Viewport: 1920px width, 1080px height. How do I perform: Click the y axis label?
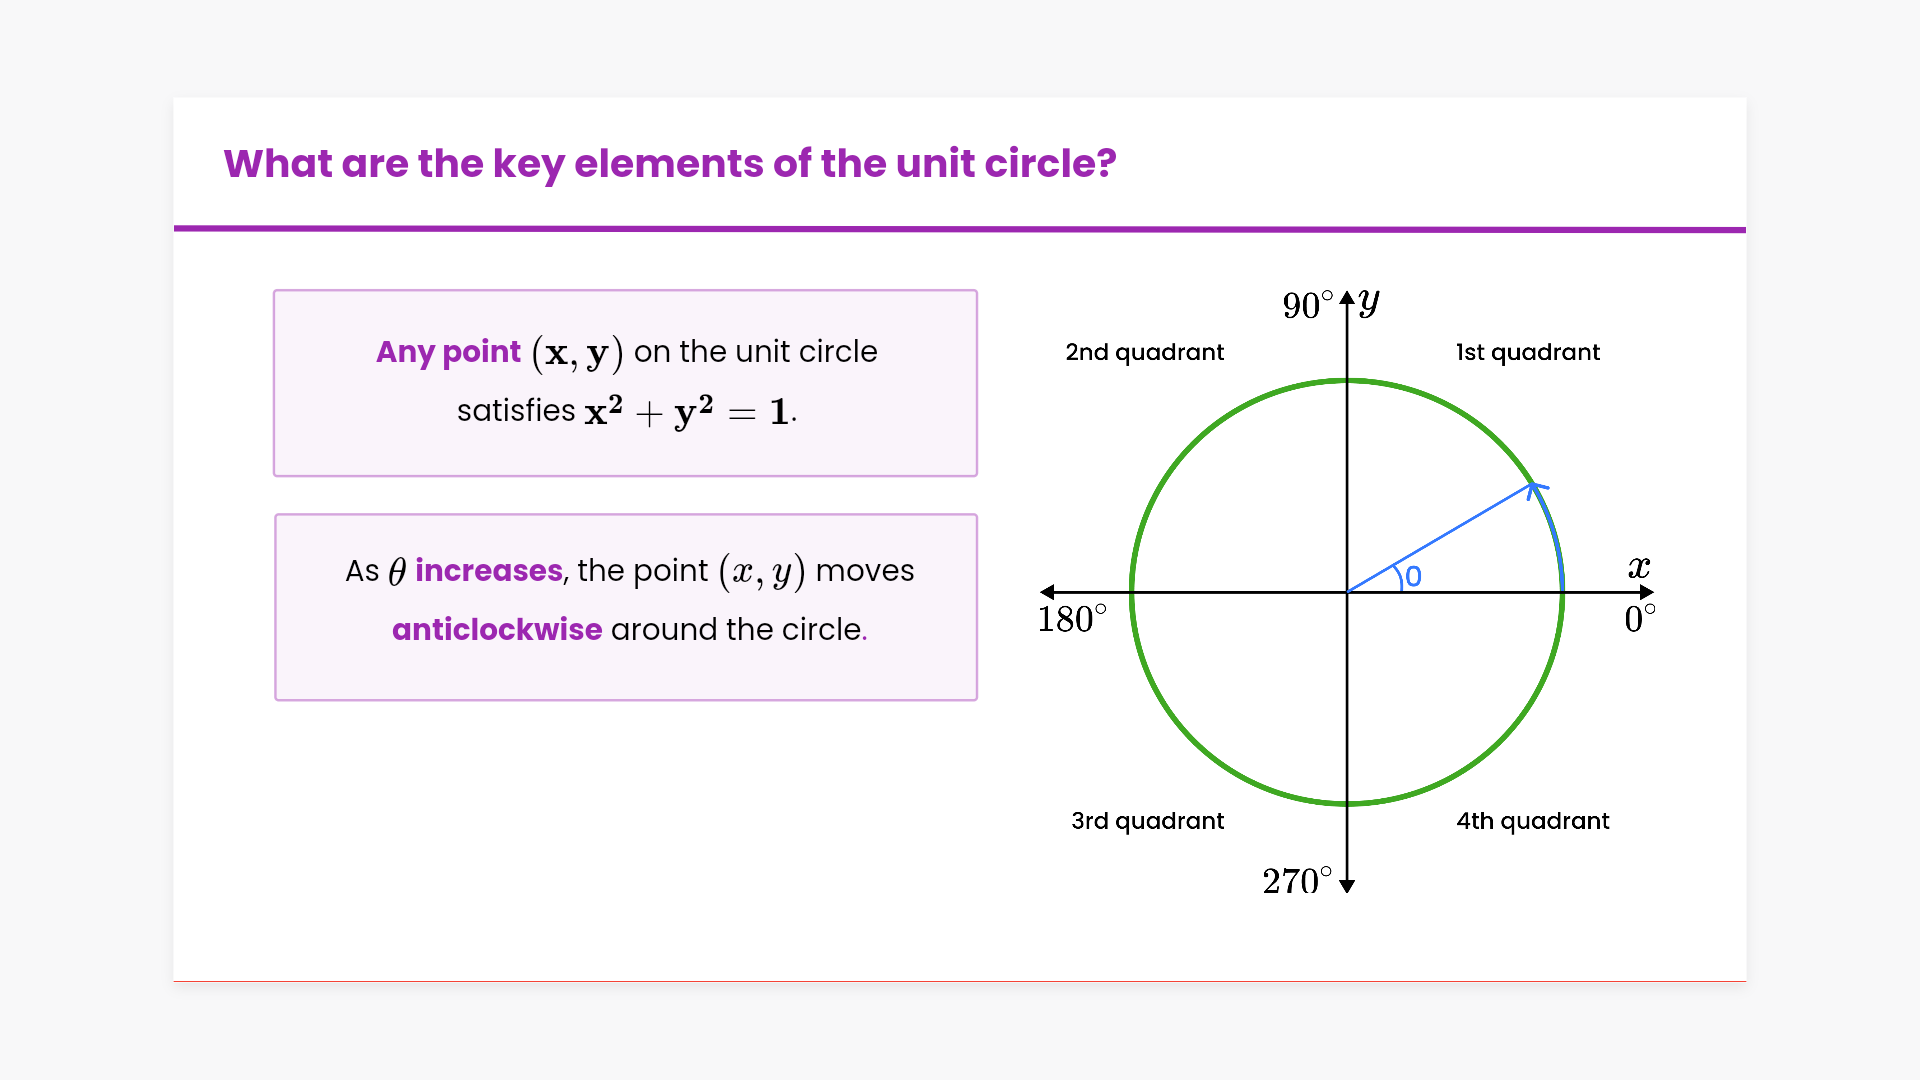click(1369, 301)
